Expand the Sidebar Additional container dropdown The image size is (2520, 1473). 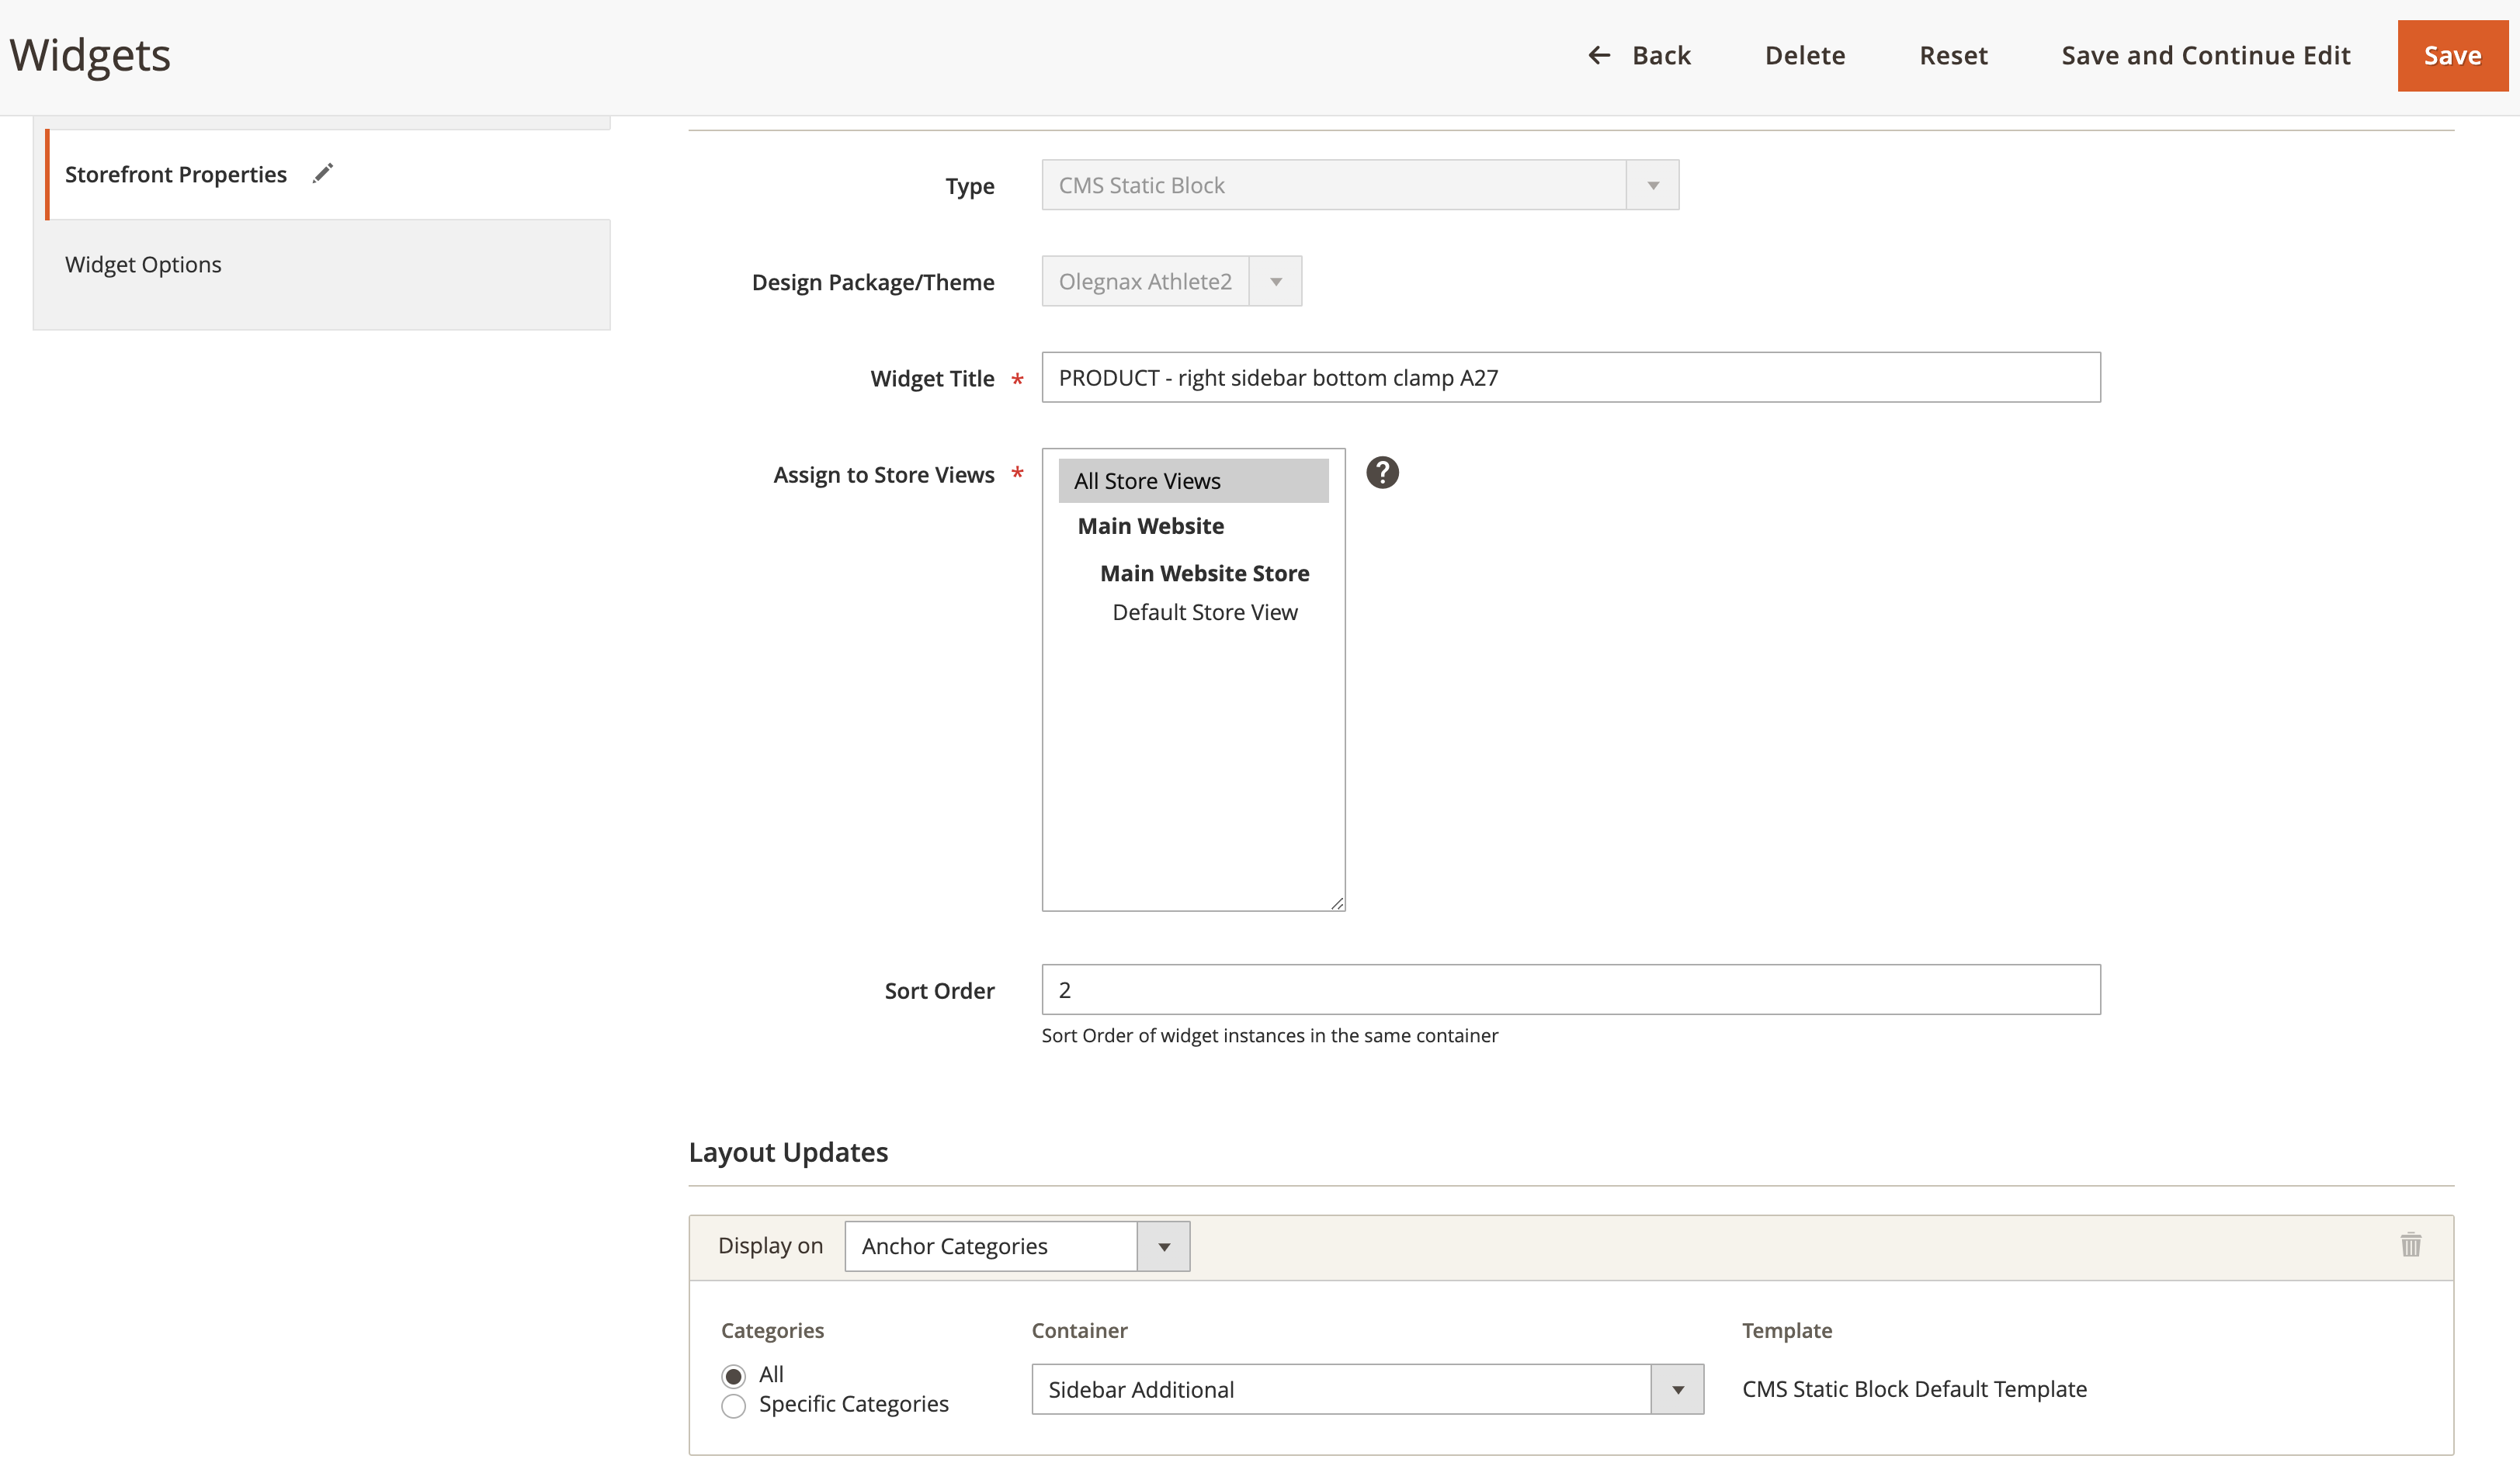(1367, 1389)
